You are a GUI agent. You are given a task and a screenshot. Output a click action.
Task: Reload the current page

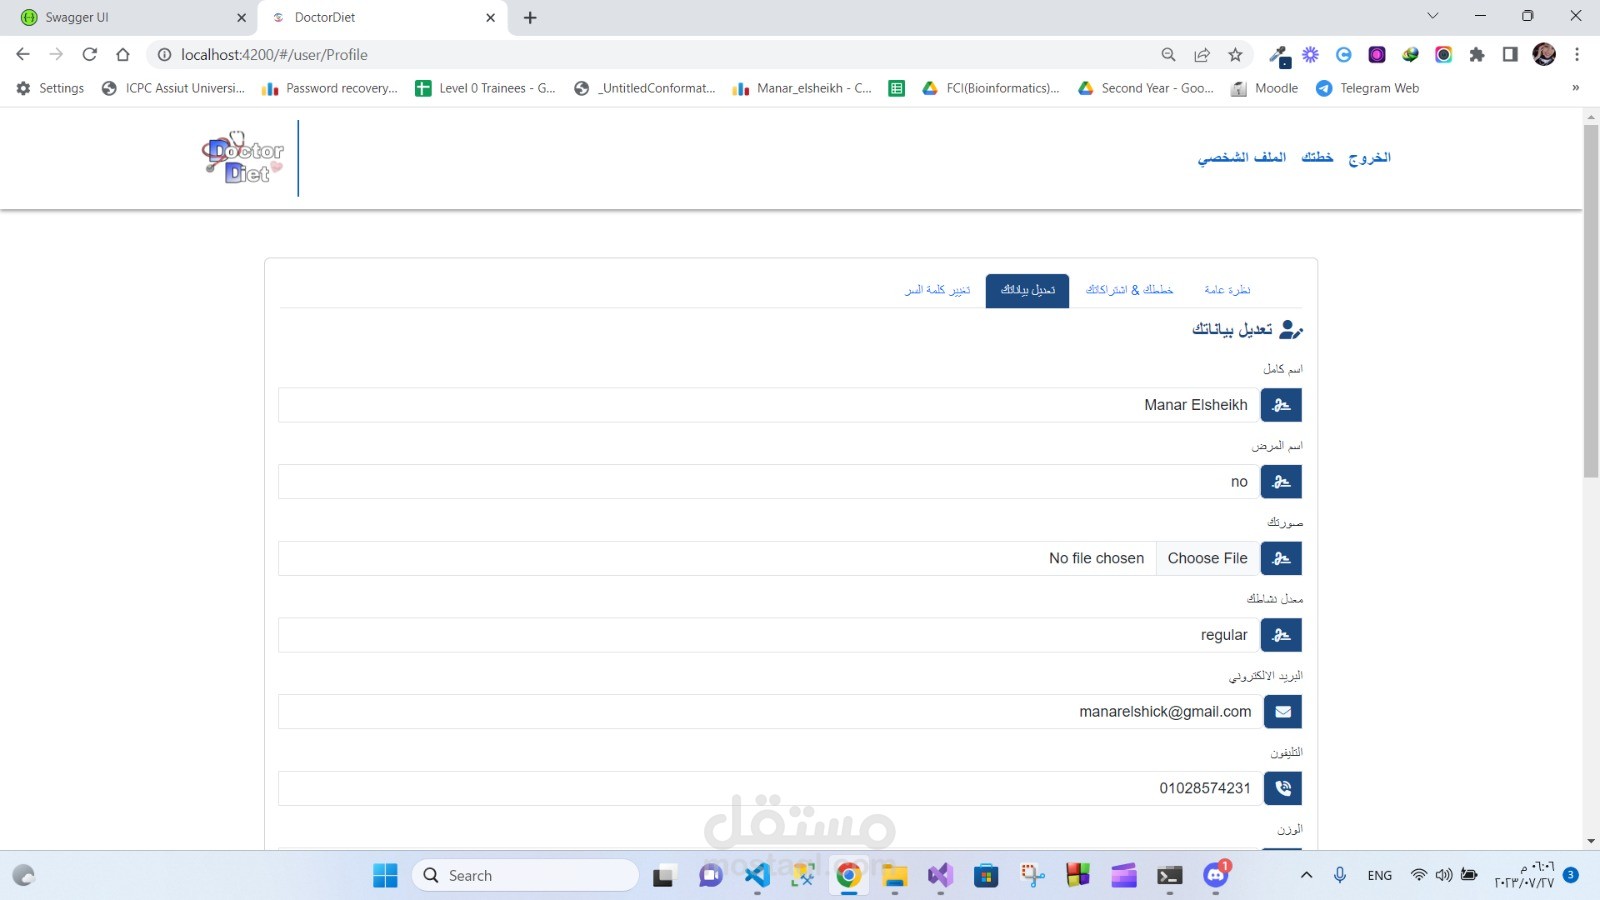coord(90,55)
